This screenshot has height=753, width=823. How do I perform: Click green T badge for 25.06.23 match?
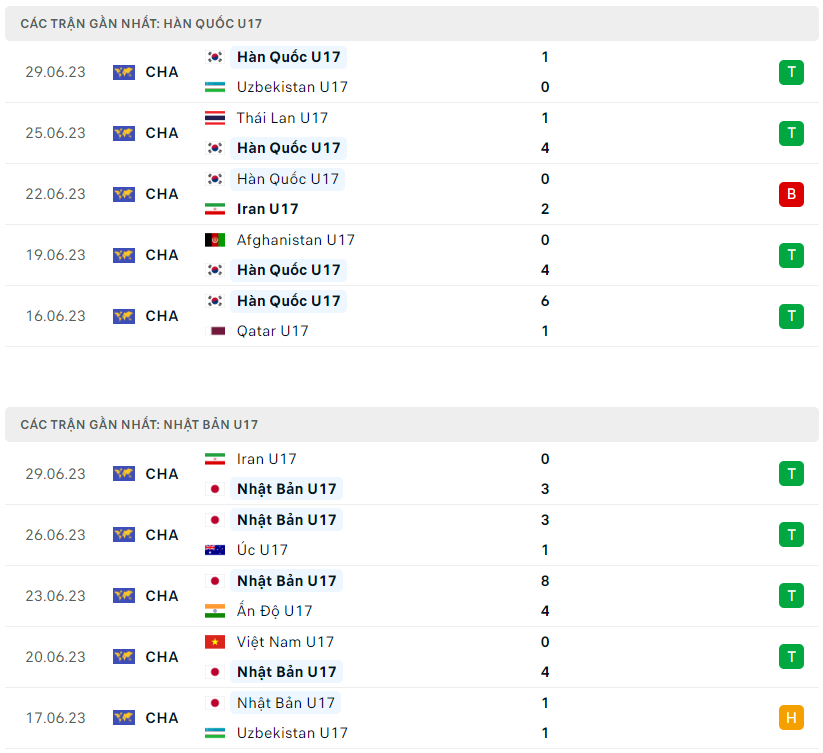pos(791,133)
